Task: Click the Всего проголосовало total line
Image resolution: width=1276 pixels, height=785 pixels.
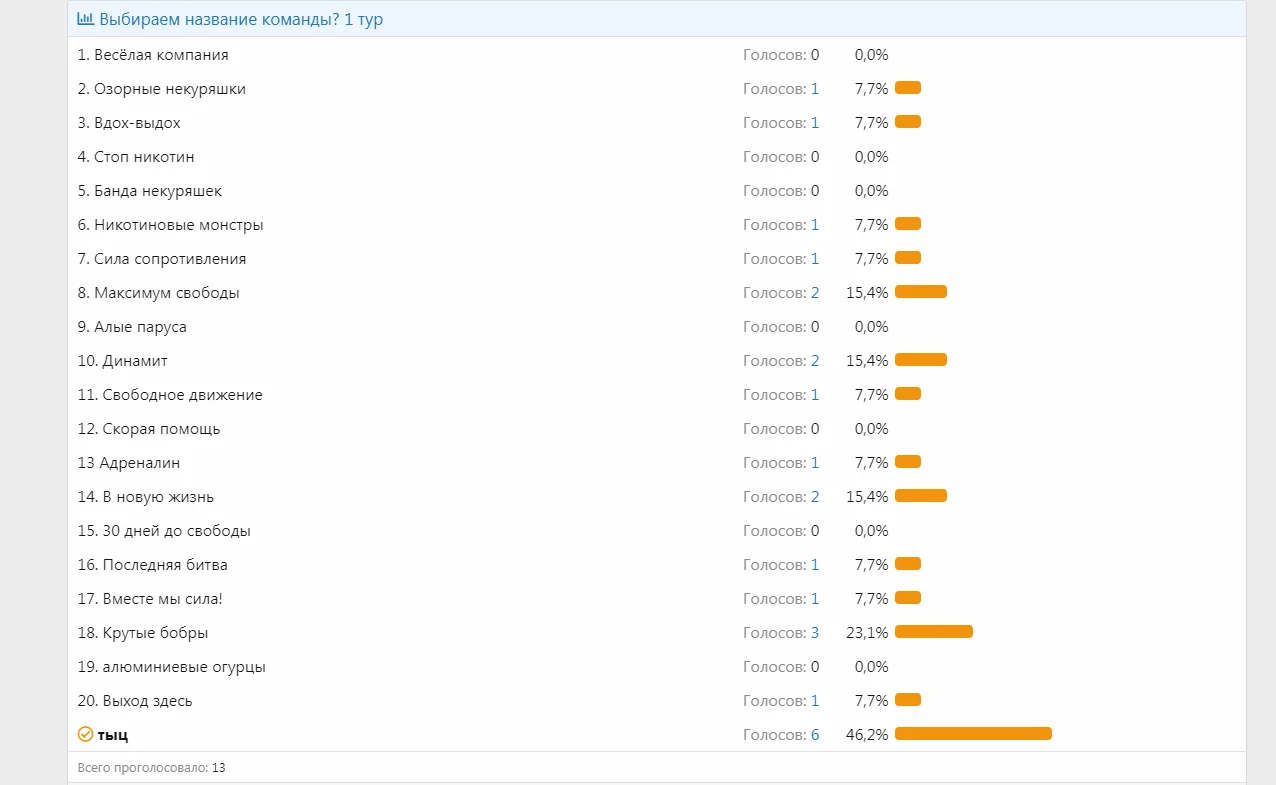Action: [x=151, y=768]
